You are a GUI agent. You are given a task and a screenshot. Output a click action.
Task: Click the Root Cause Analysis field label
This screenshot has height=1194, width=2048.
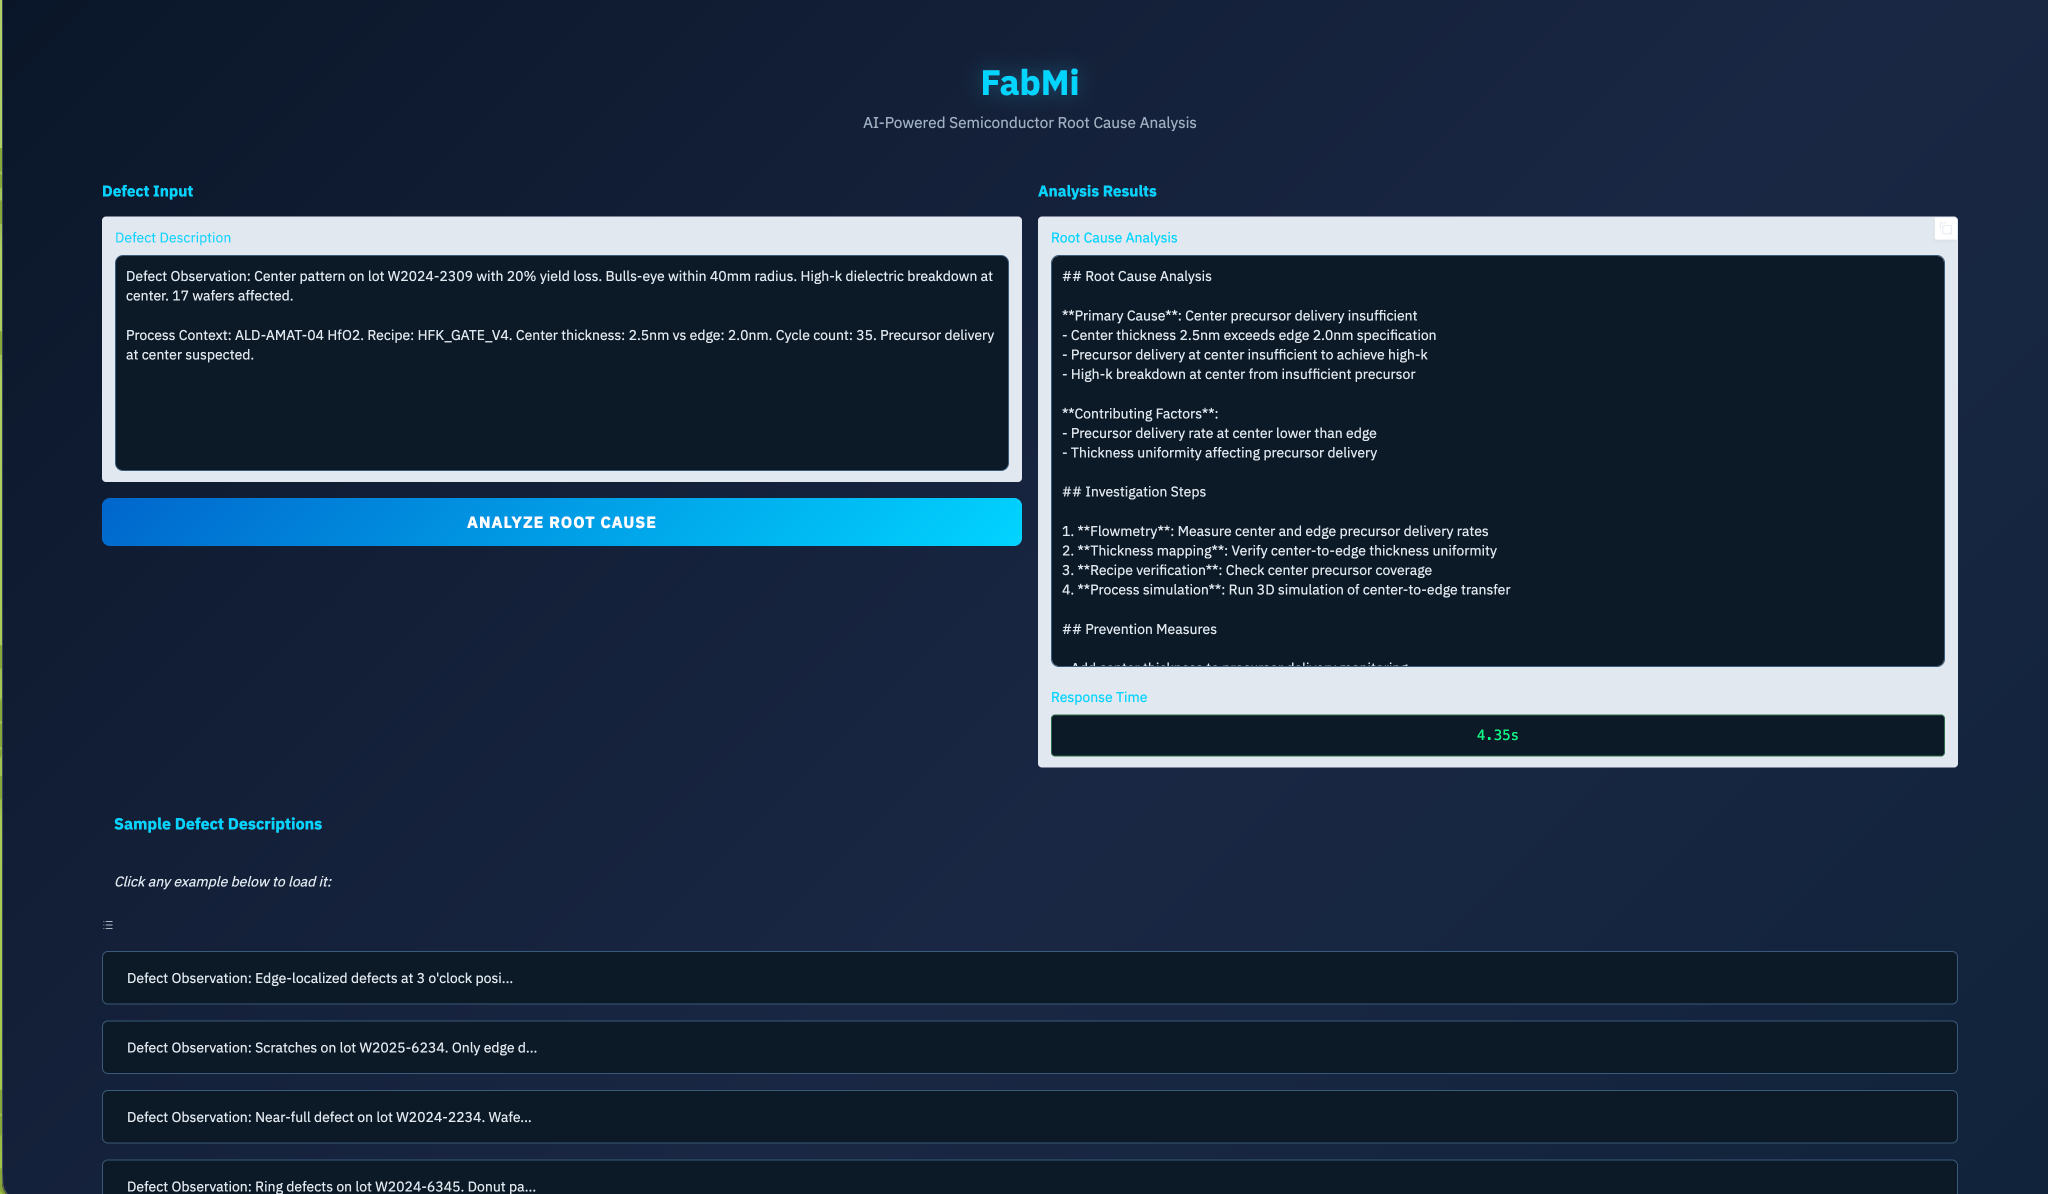click(x=1113, y=238)
